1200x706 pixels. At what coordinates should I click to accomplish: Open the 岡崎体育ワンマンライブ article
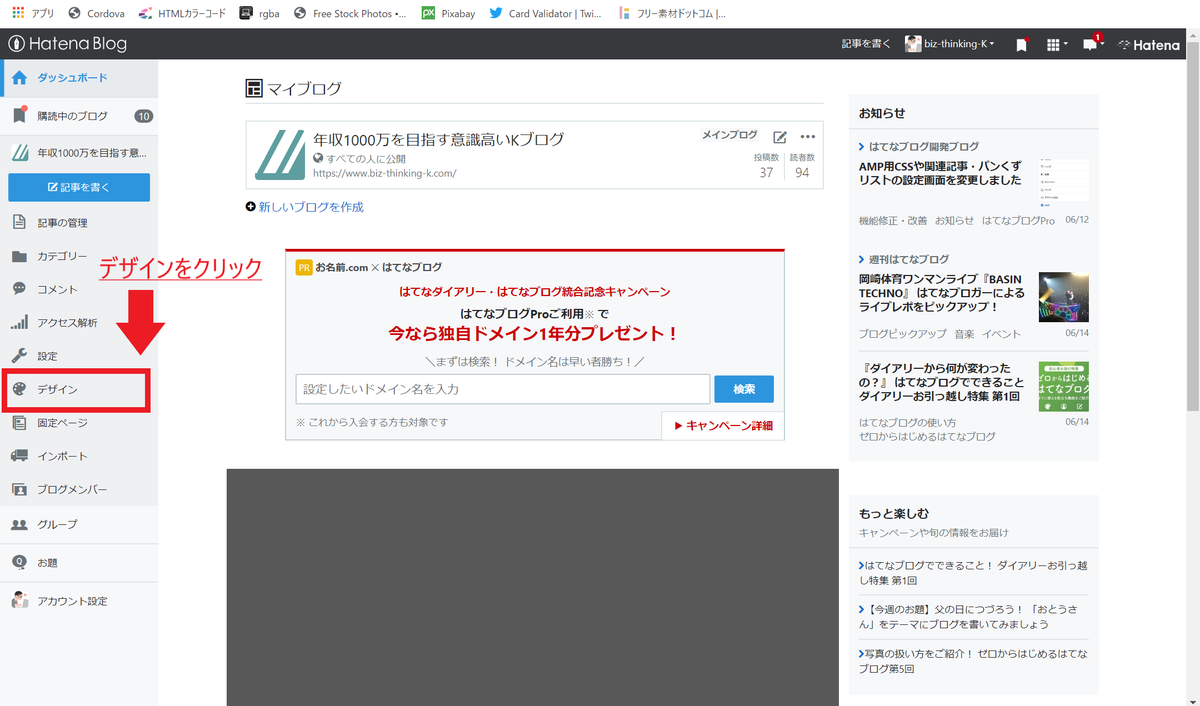click(x=941, y=292)
